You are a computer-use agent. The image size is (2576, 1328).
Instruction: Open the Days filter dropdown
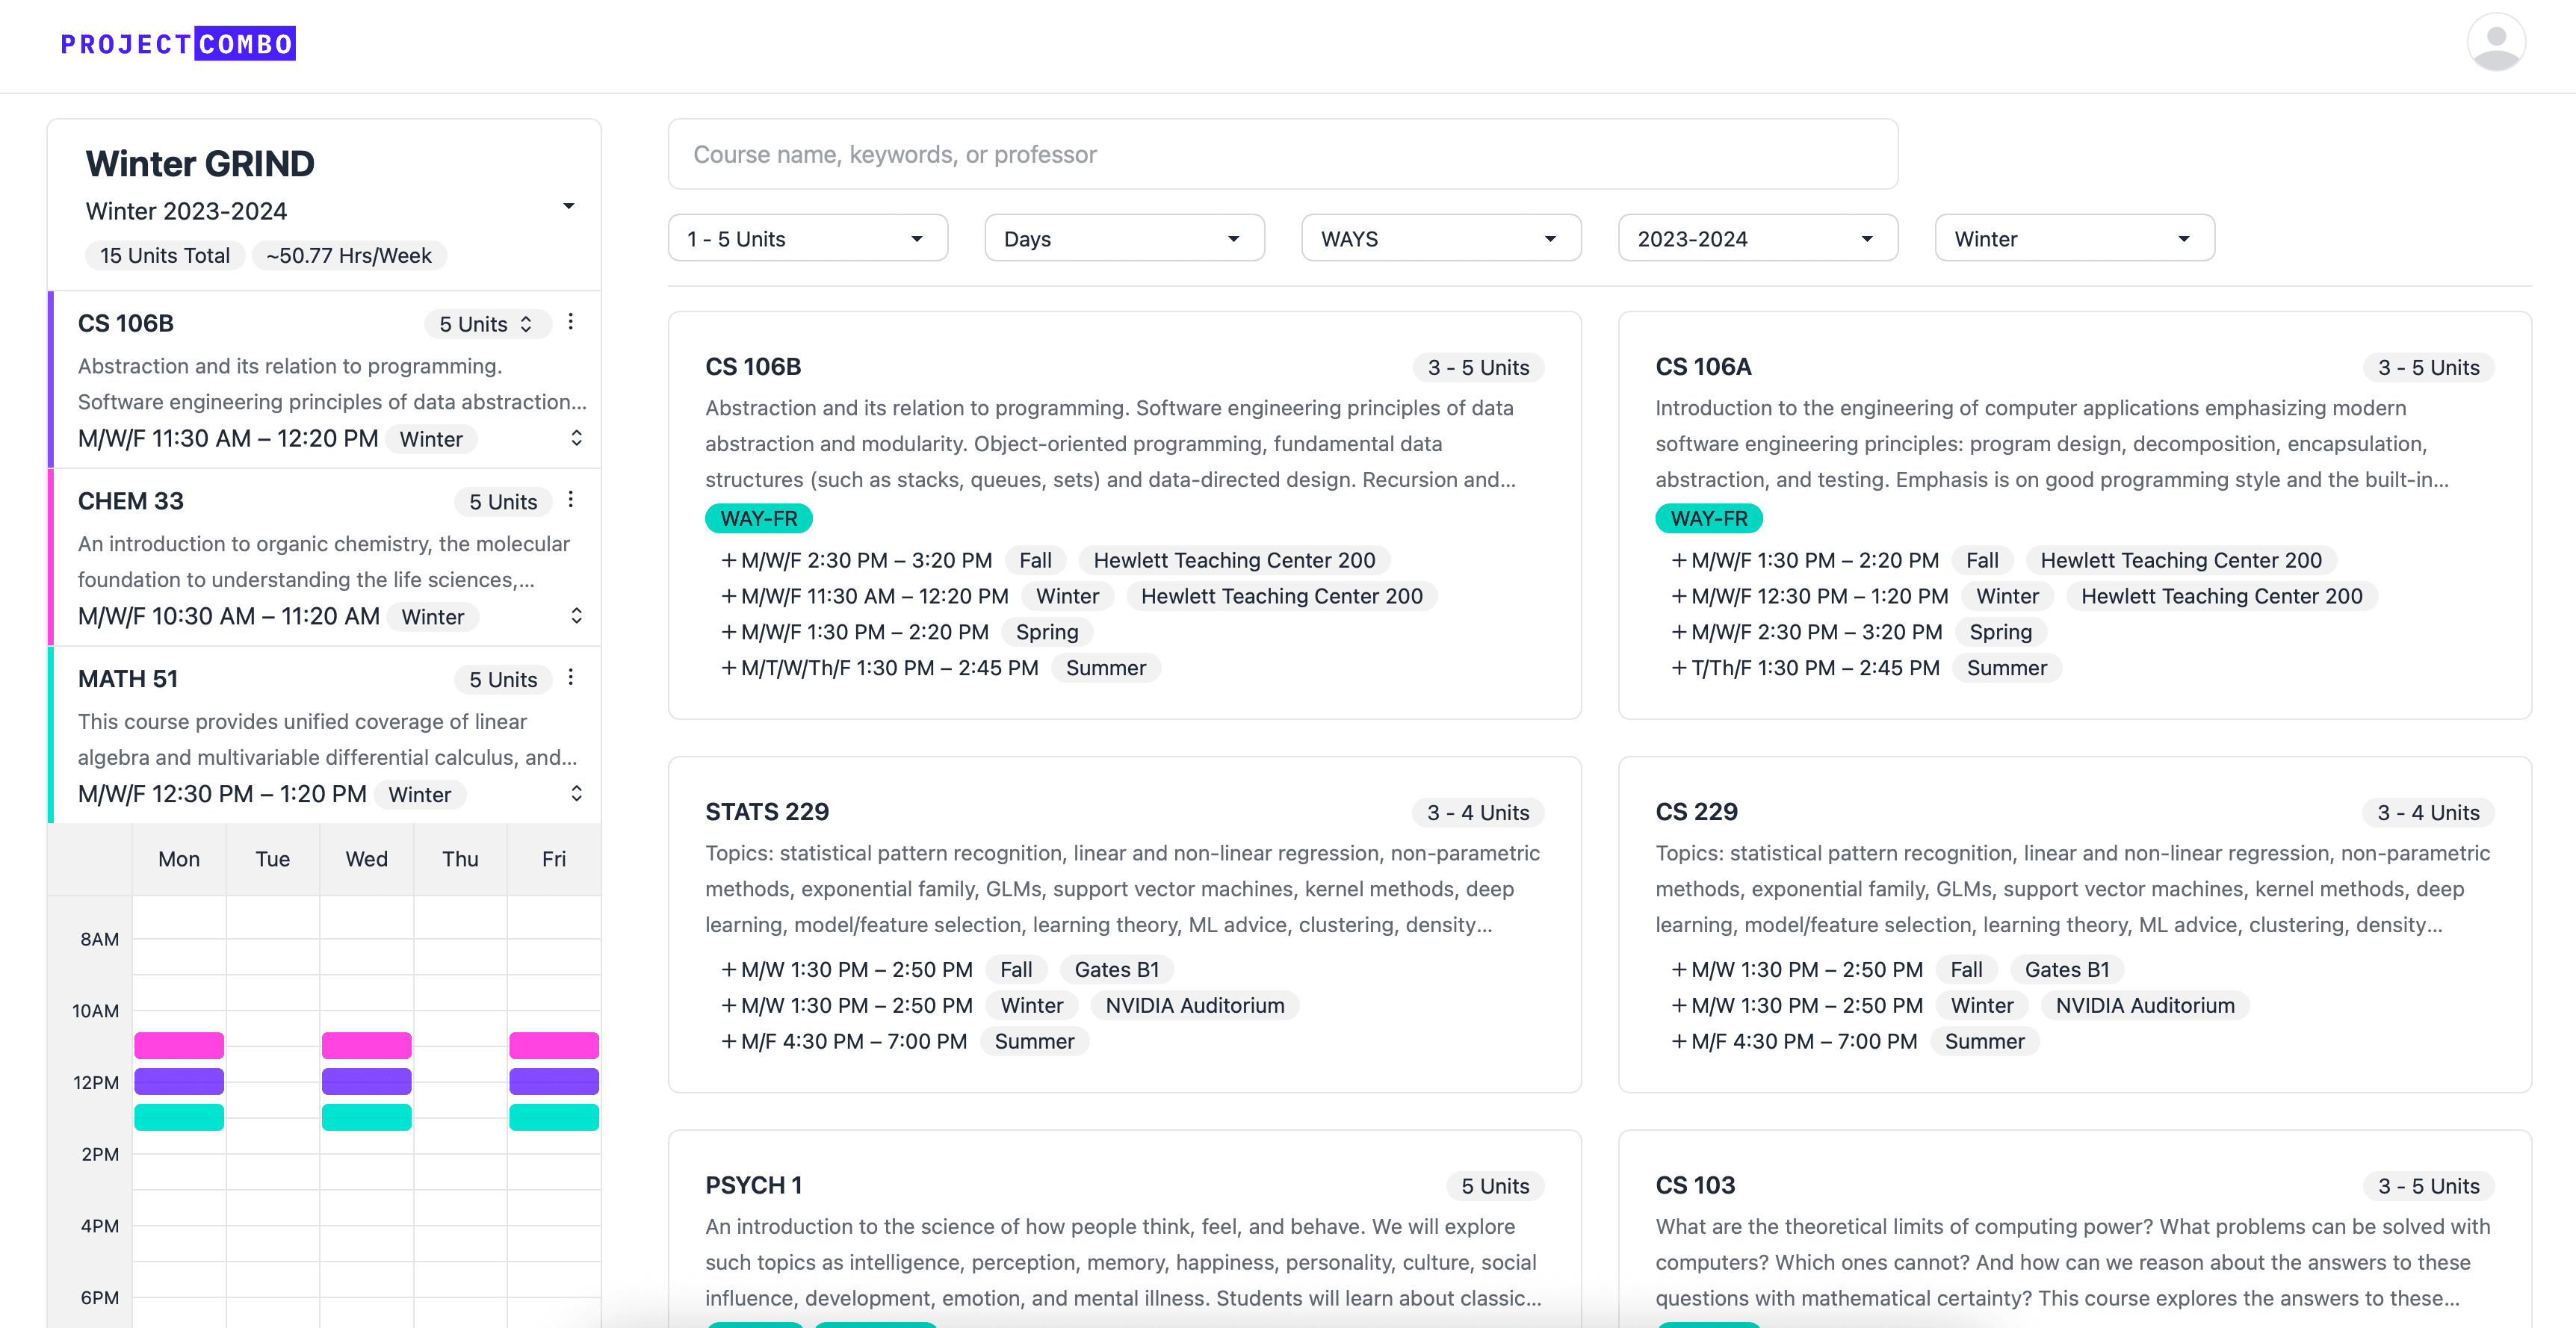pos(1124,238)
